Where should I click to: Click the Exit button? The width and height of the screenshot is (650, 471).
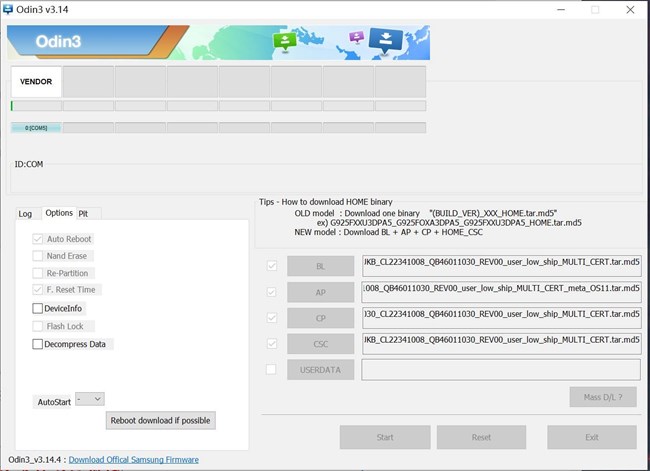(x=592, y=437)
